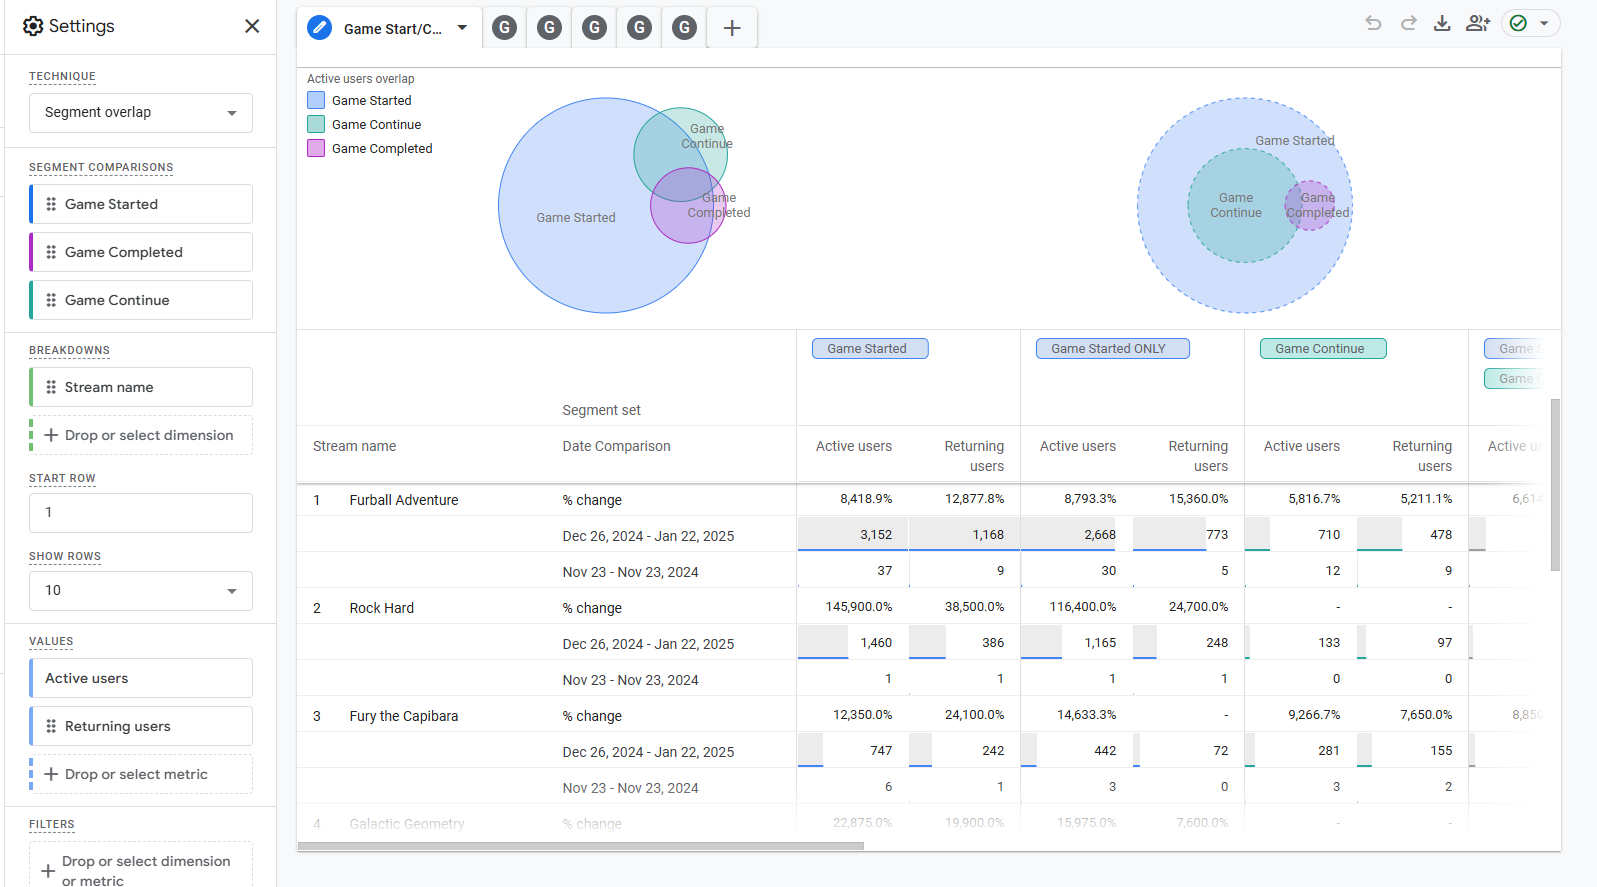1597x887 pixels.
Task: Add a new tab with plus icon
Action: [x=732, y=28]
